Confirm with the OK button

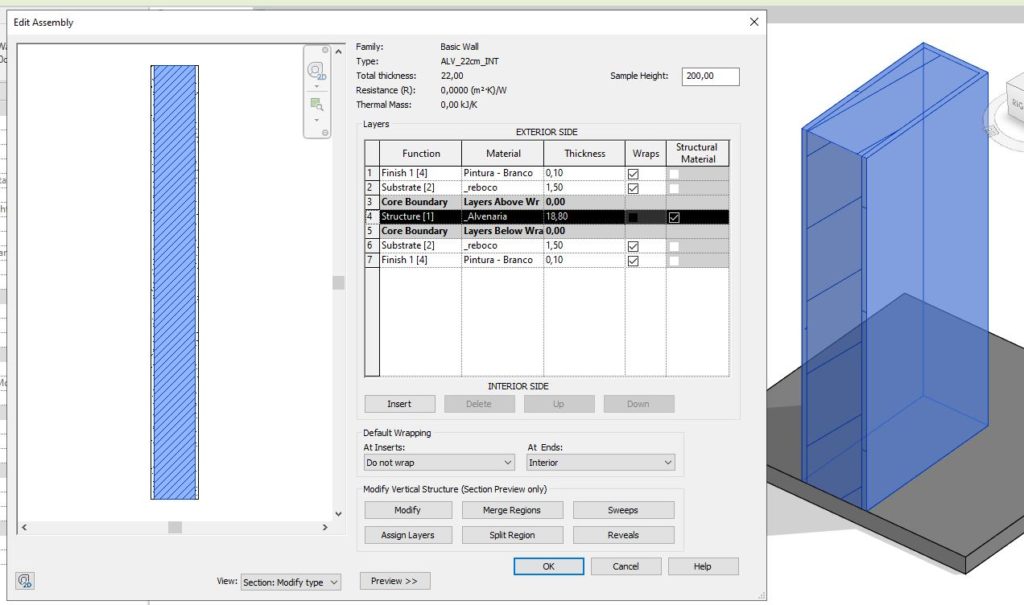point(549,566)
